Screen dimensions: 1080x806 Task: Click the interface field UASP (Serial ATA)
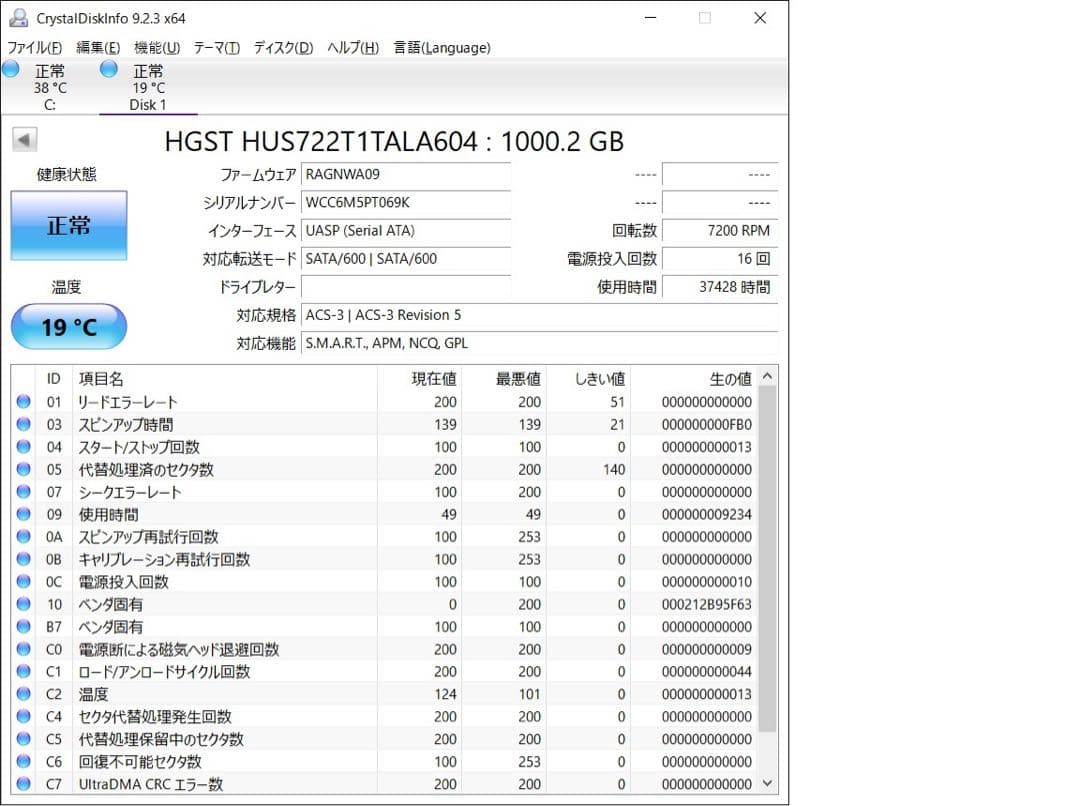(406, 231)
